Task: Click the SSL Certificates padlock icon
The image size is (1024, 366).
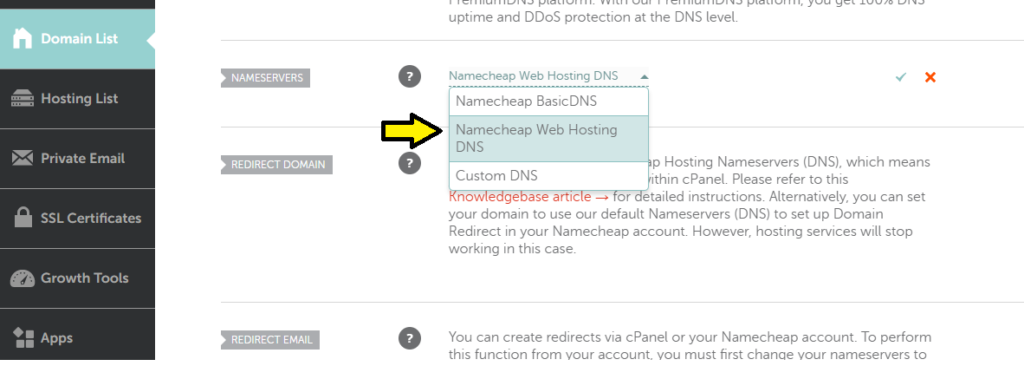Action: pyautogui.click(x=24, y=218)
